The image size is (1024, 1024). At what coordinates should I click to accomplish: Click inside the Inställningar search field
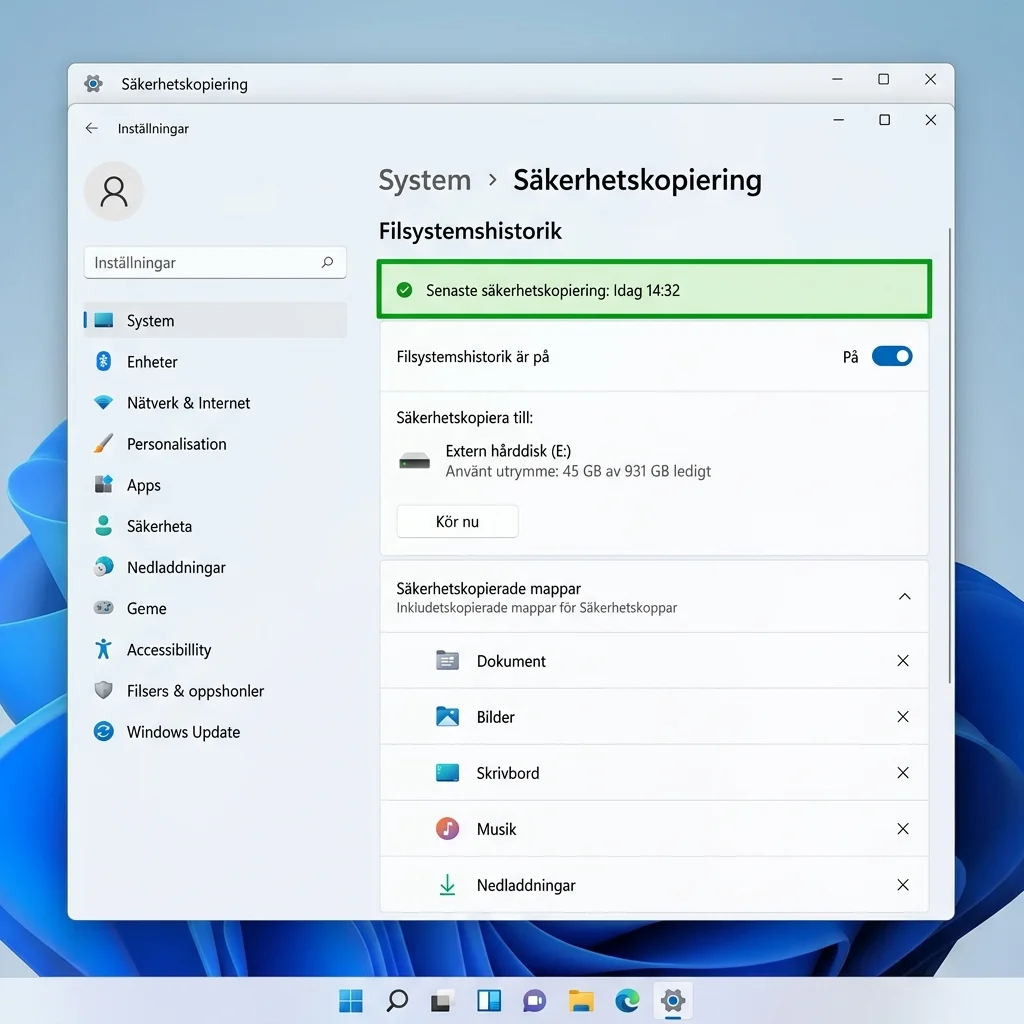215,263
